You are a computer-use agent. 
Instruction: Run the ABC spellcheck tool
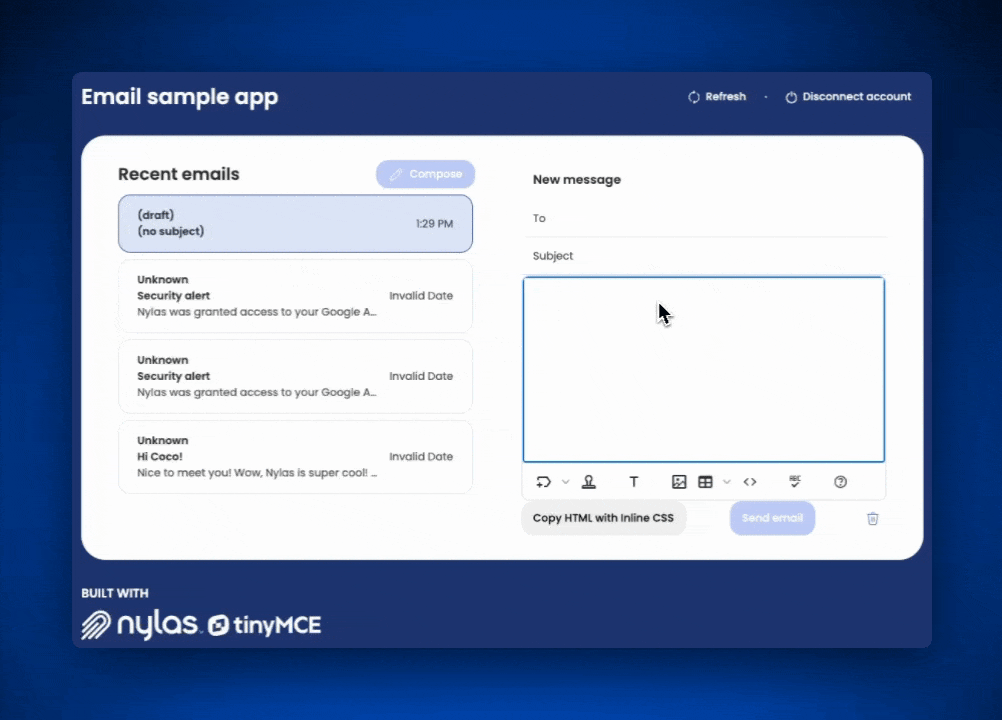tap(795, 482)
